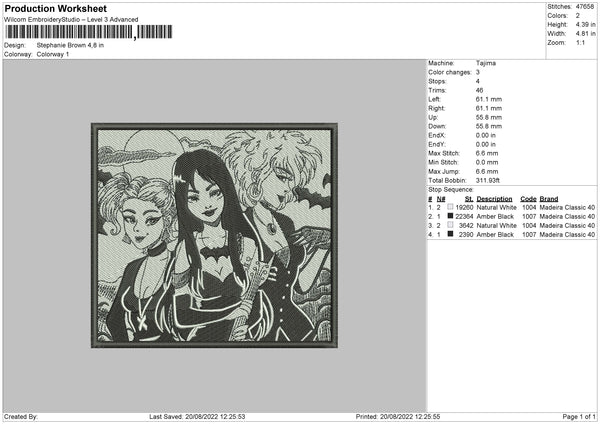Click the 'Stops:' label

pos(437,81)
